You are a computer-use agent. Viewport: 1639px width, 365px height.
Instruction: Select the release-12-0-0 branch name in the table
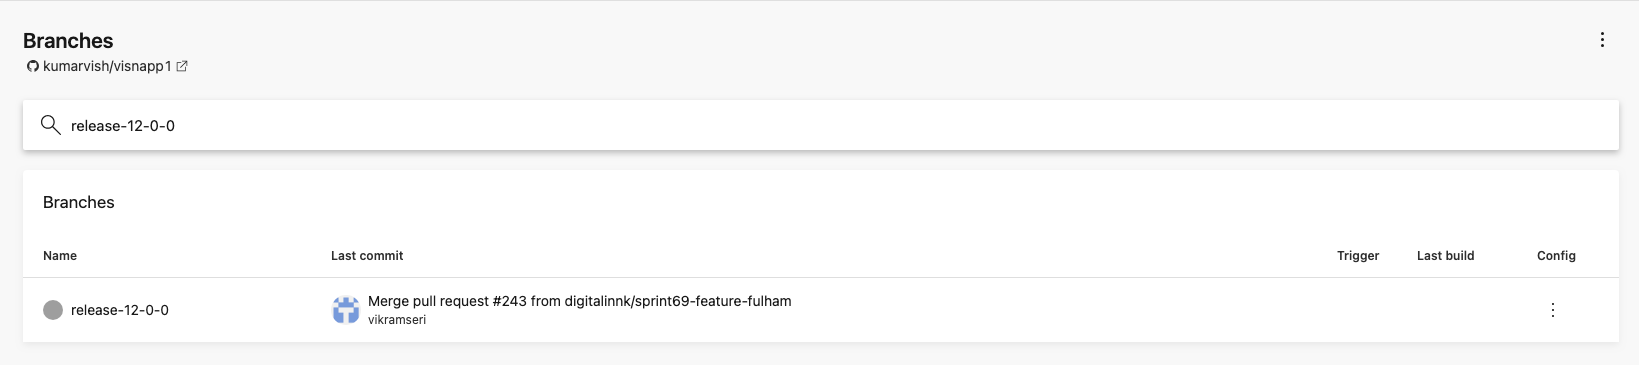coord(120,310)
